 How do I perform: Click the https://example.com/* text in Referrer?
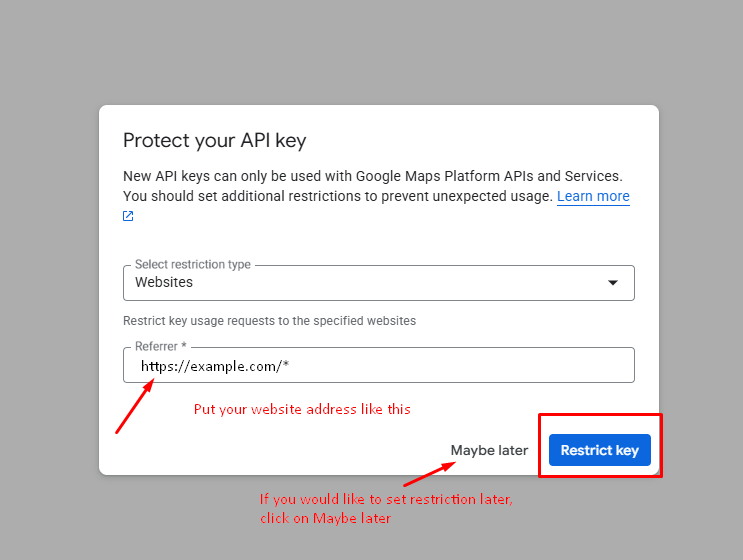pos(215,366)
